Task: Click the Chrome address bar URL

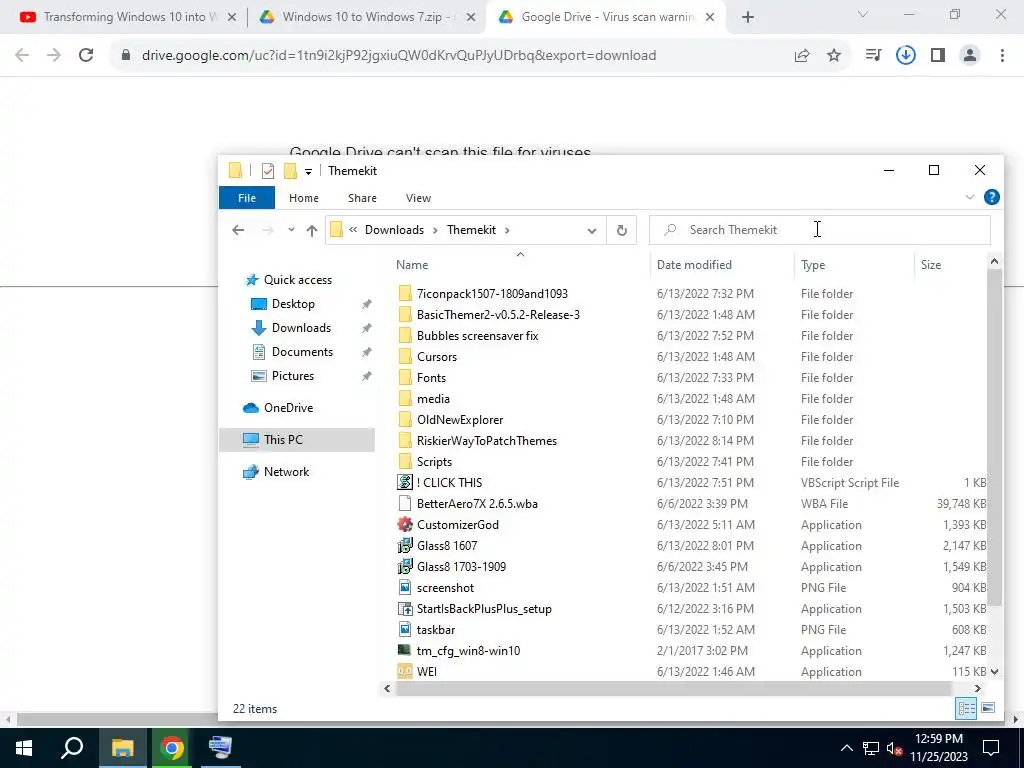Action: click(x=399, y=56)
